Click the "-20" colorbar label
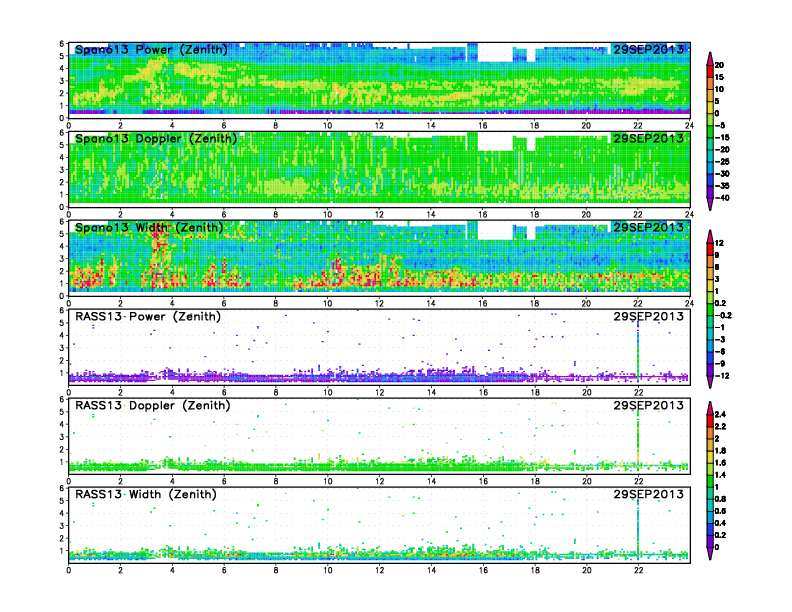The height and width of the screenshot is (612, 792). click(x=722, y=150)
